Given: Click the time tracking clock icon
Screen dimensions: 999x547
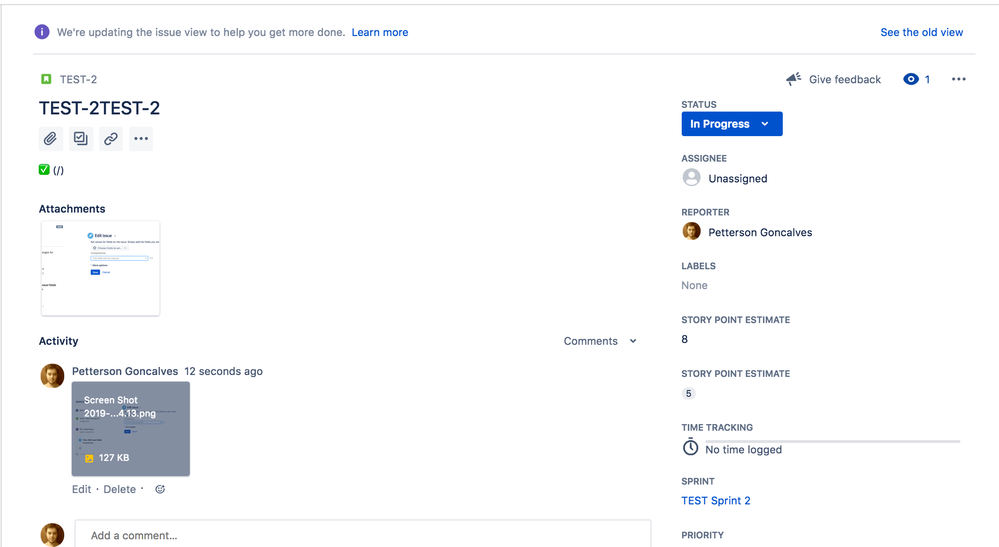Looking at the screenshot, I should coord(691,447).
